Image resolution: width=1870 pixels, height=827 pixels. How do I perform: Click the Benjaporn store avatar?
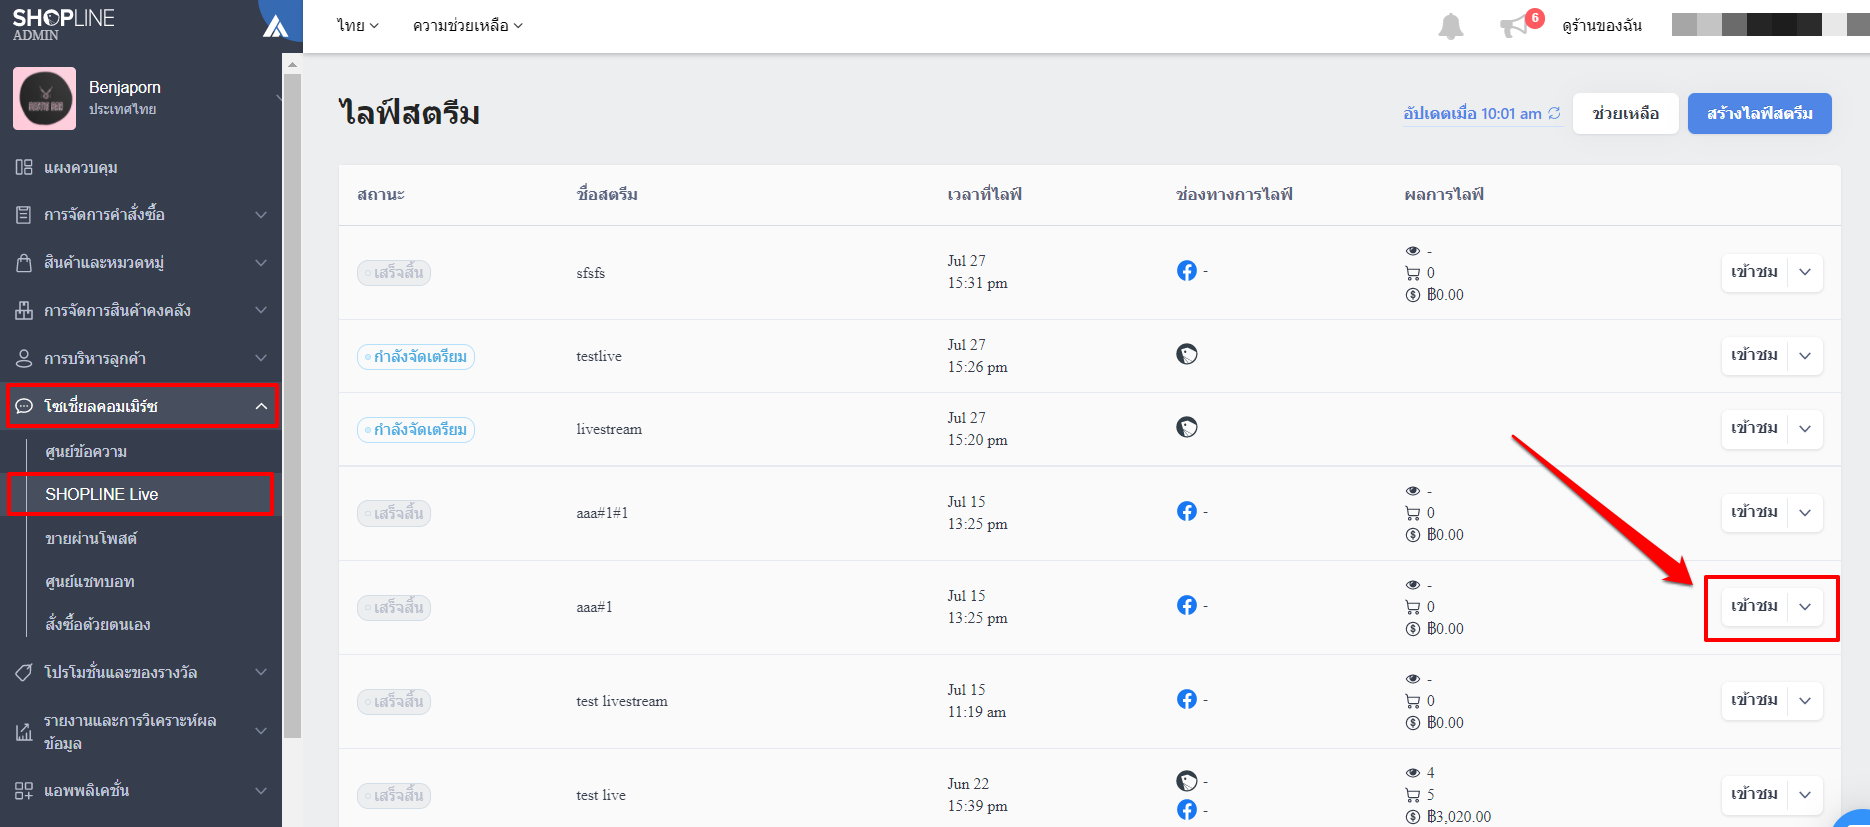pyautogui.click(x=44, y=98)
